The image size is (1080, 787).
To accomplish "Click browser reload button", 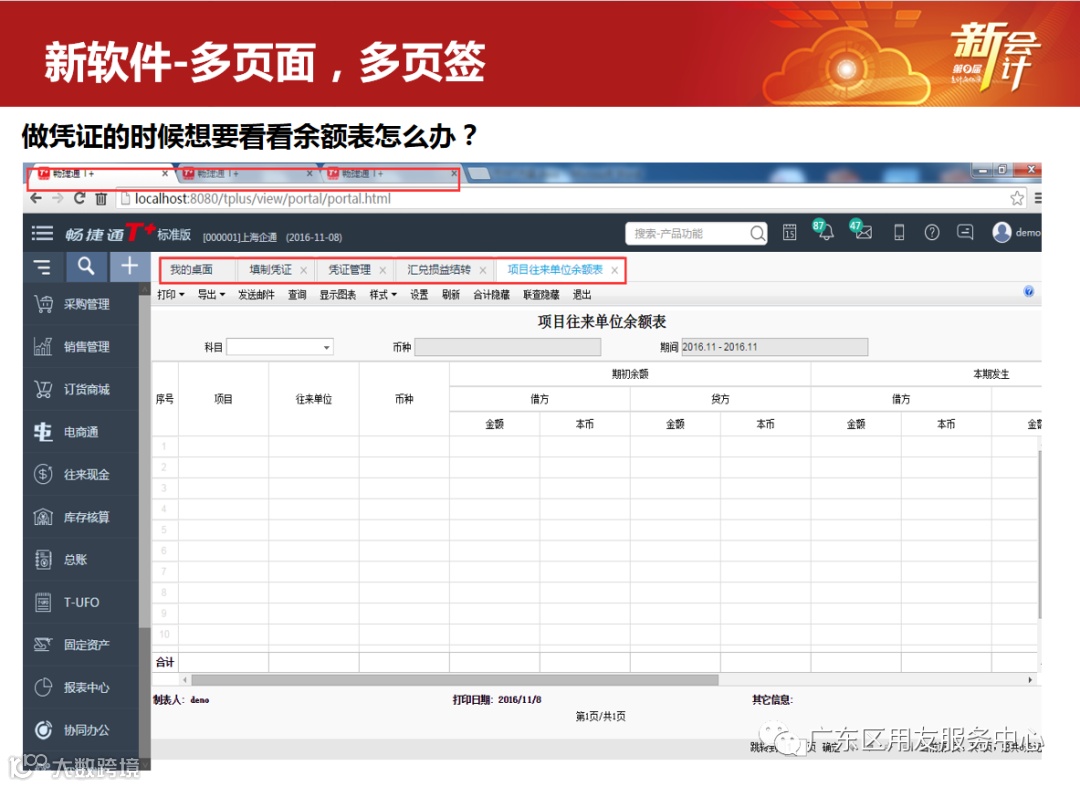I will tap(79, 198).
